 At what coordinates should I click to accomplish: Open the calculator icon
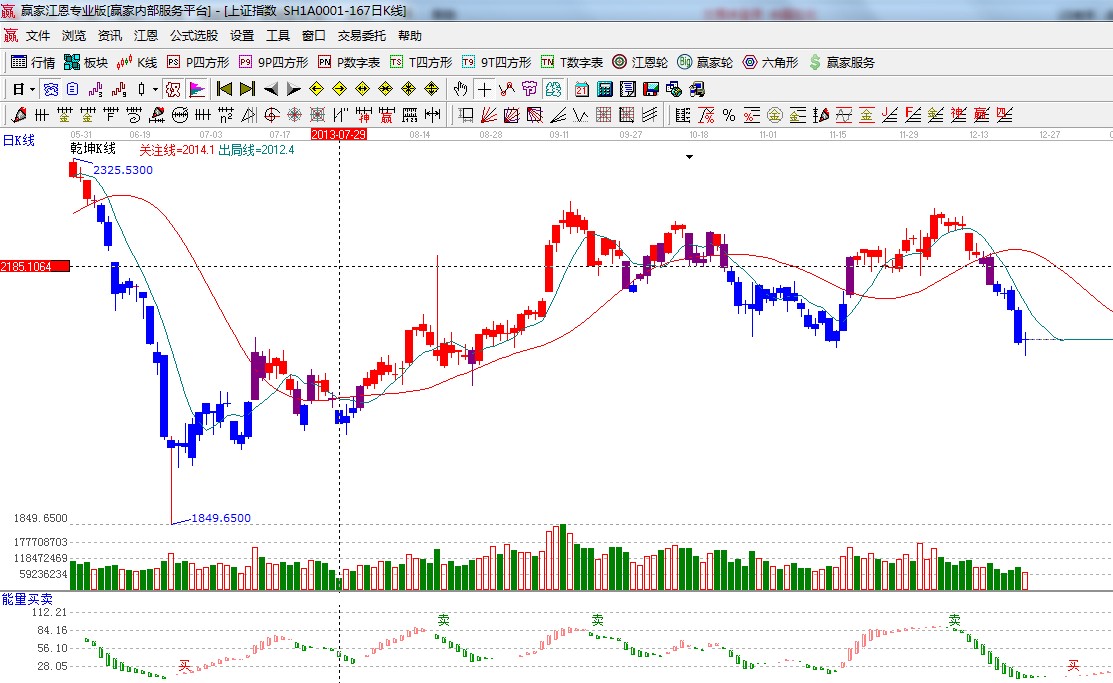click(604, 89)
